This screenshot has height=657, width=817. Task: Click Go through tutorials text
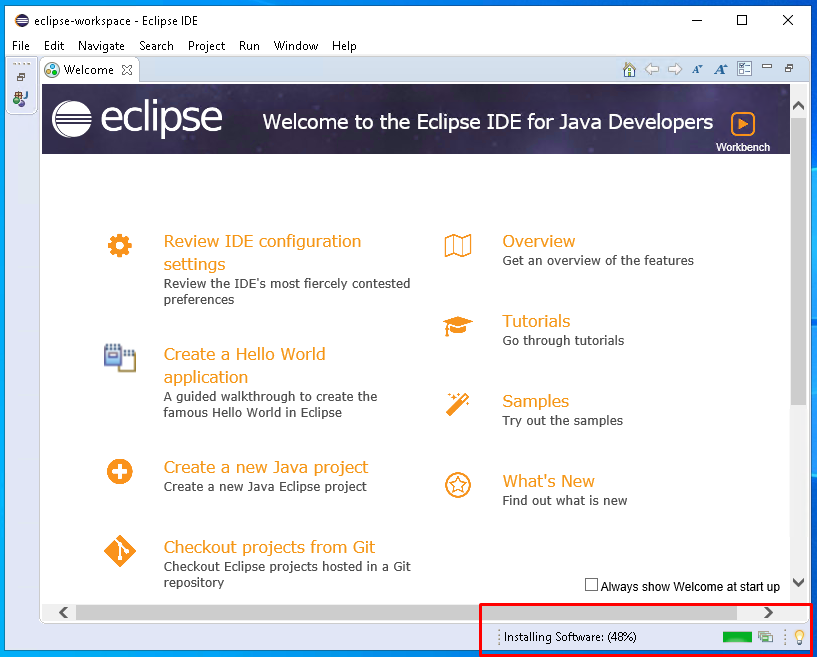point(563,341)
